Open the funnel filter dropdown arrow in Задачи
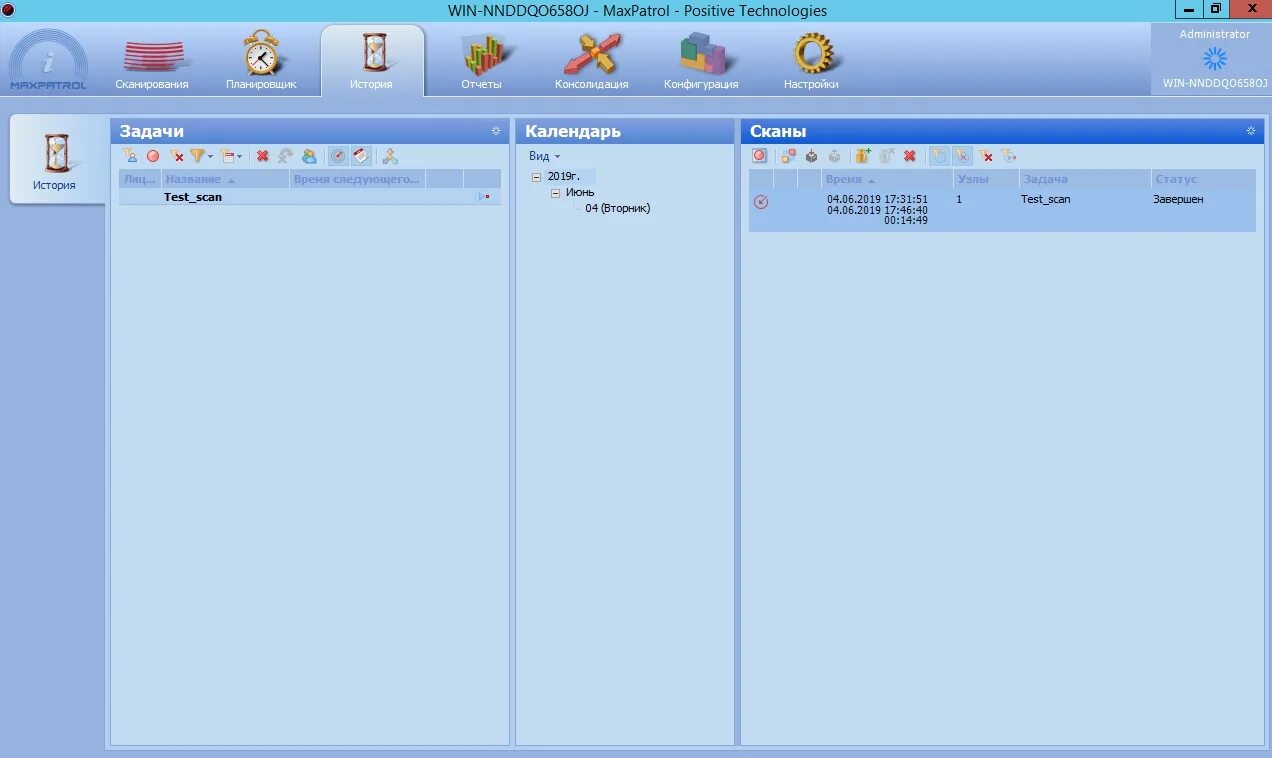The height and width of the screenshot is (758, 1272). pyautogui.click(x=210, y=157)
